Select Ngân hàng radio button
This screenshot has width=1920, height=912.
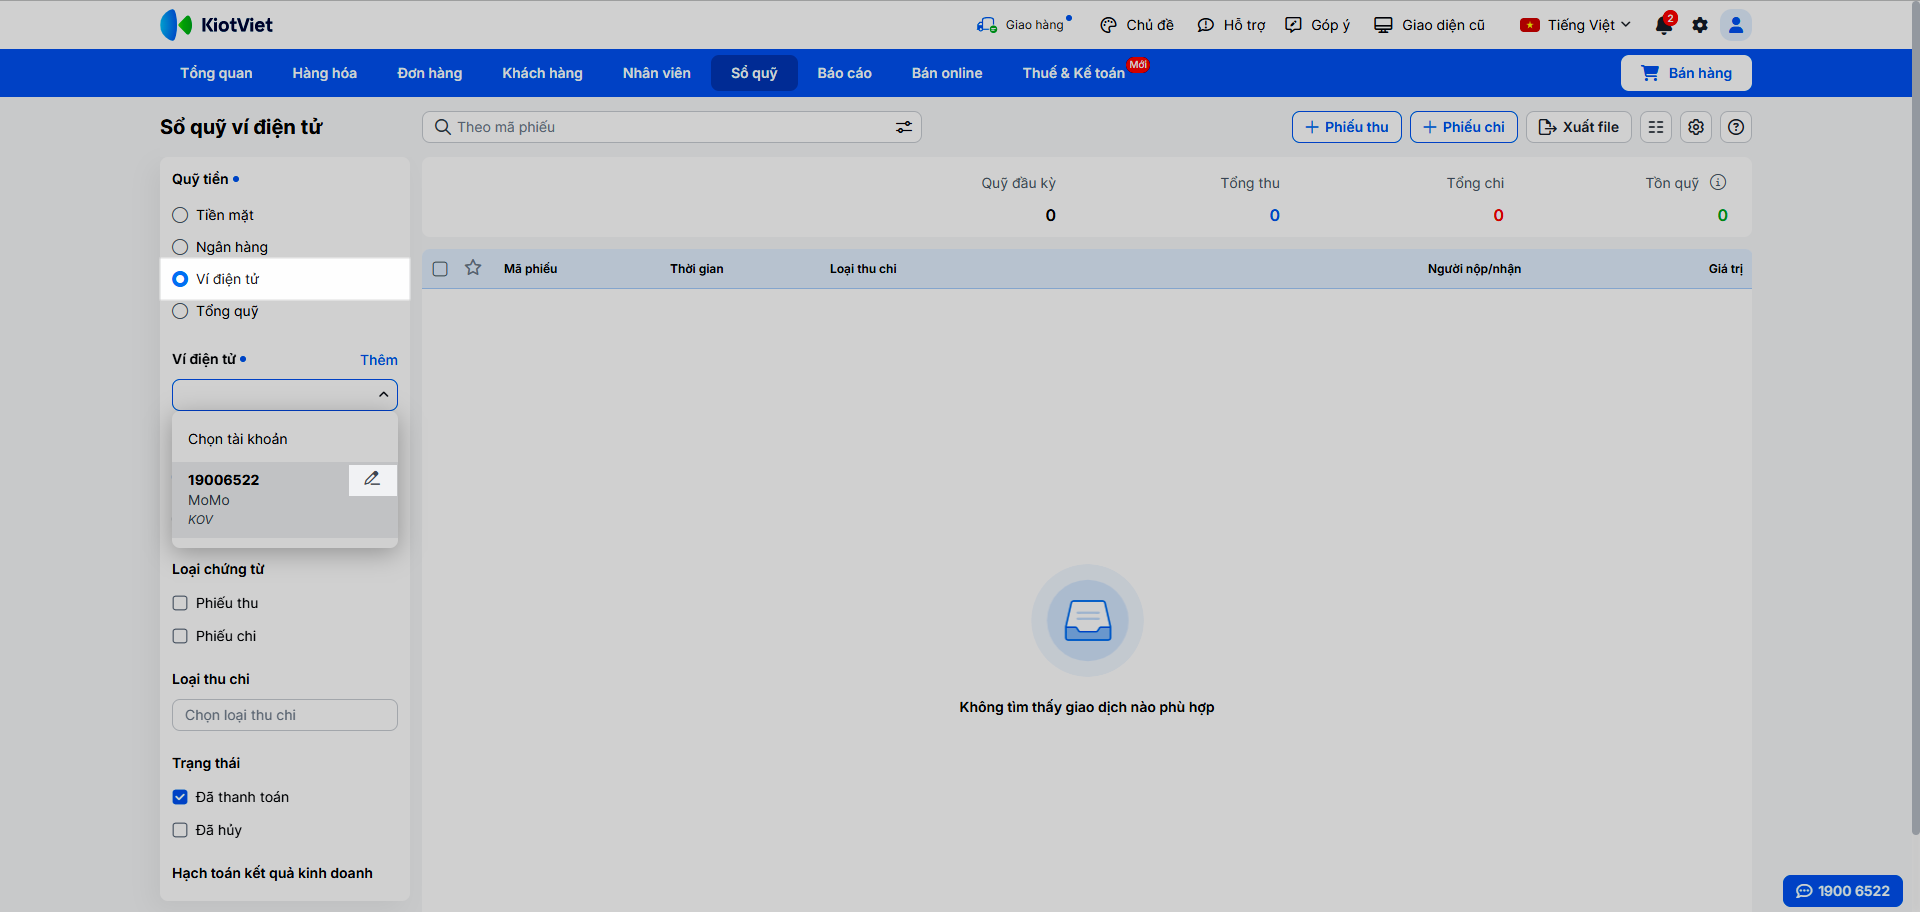pyautogui.click(x=180, y=247)
